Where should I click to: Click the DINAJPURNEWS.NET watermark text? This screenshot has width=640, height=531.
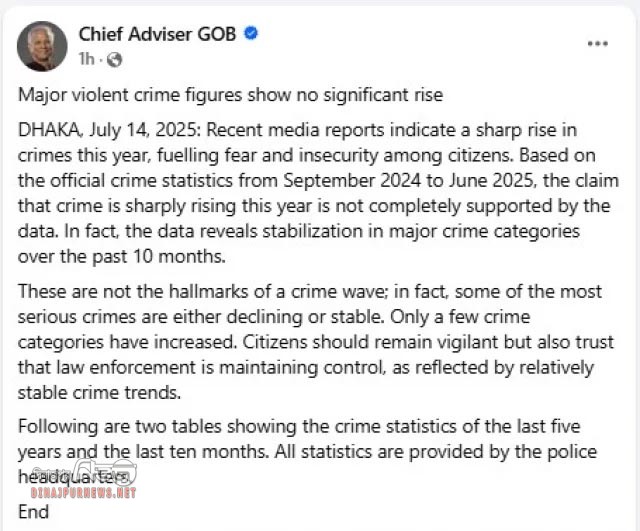click(84, 493)
